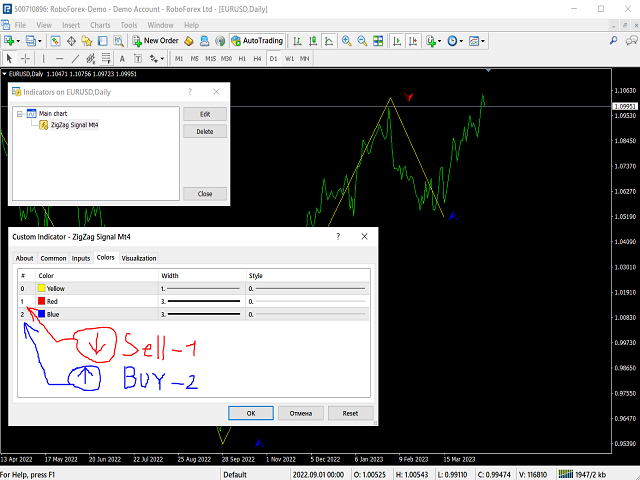The image size is (640, 480).
Task: Toggle chart Auto Scroll
Action: 397,41
